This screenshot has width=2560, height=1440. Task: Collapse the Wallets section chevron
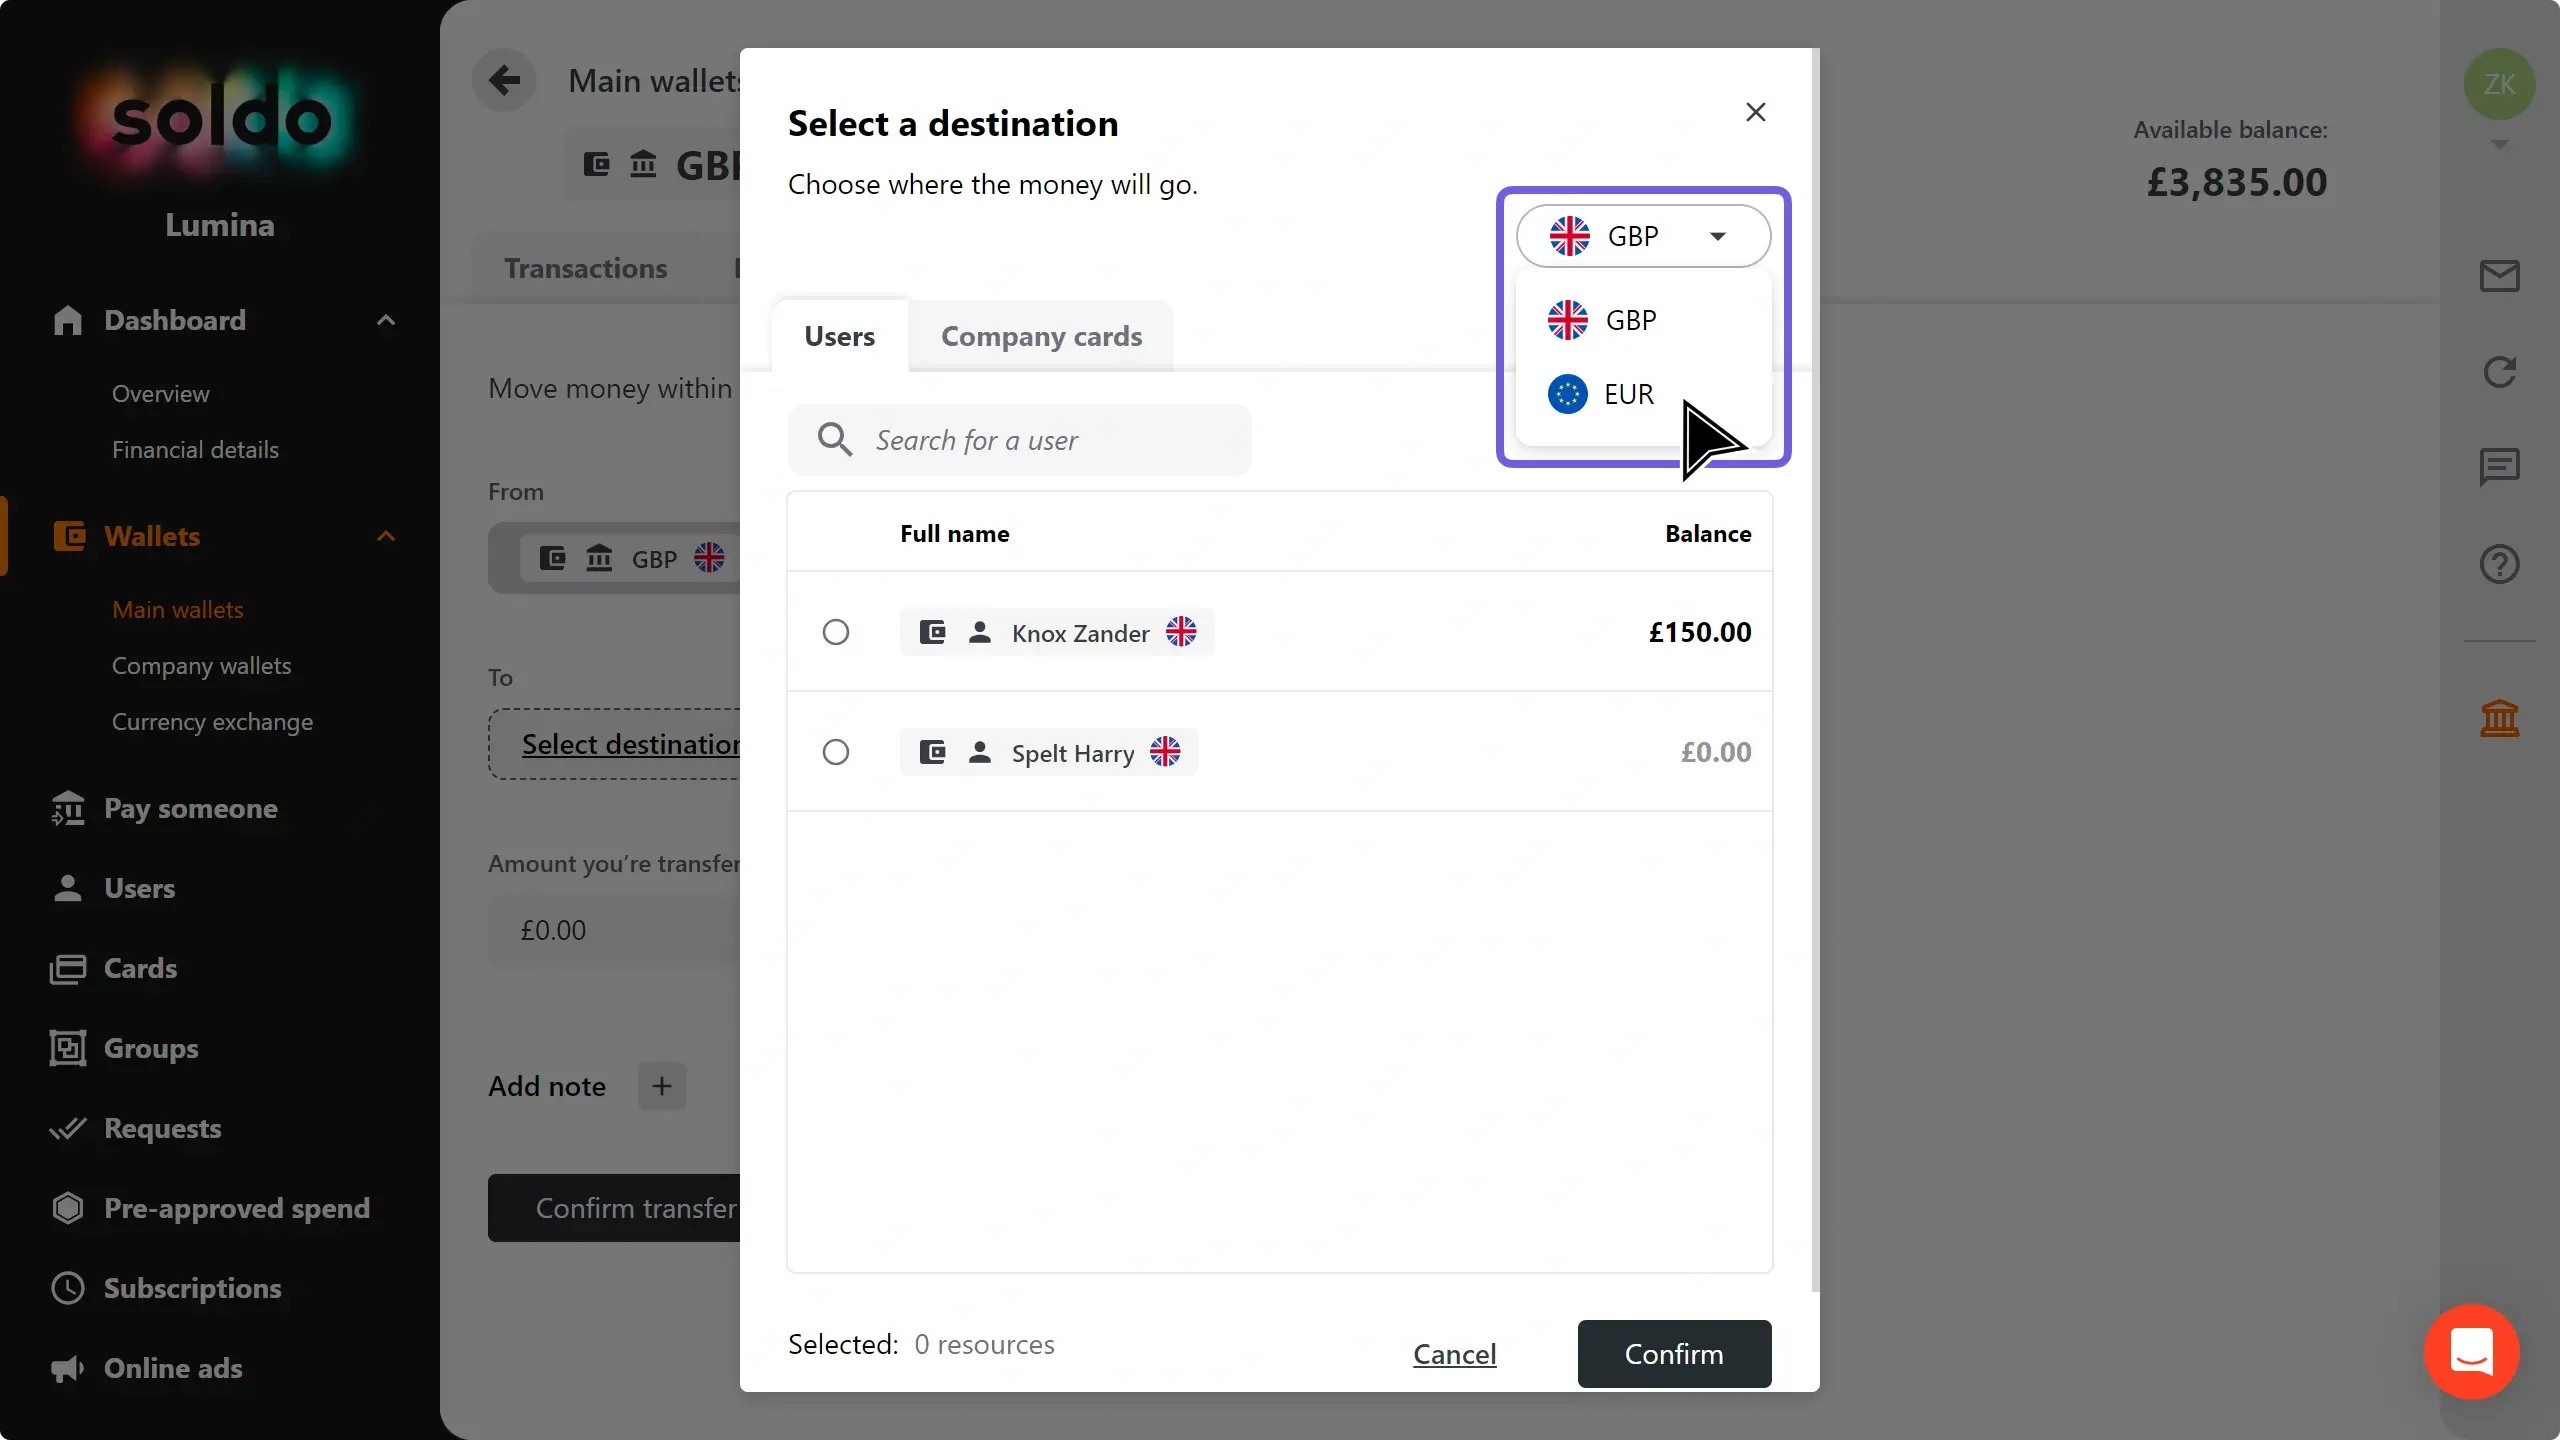tap(386, 536)
